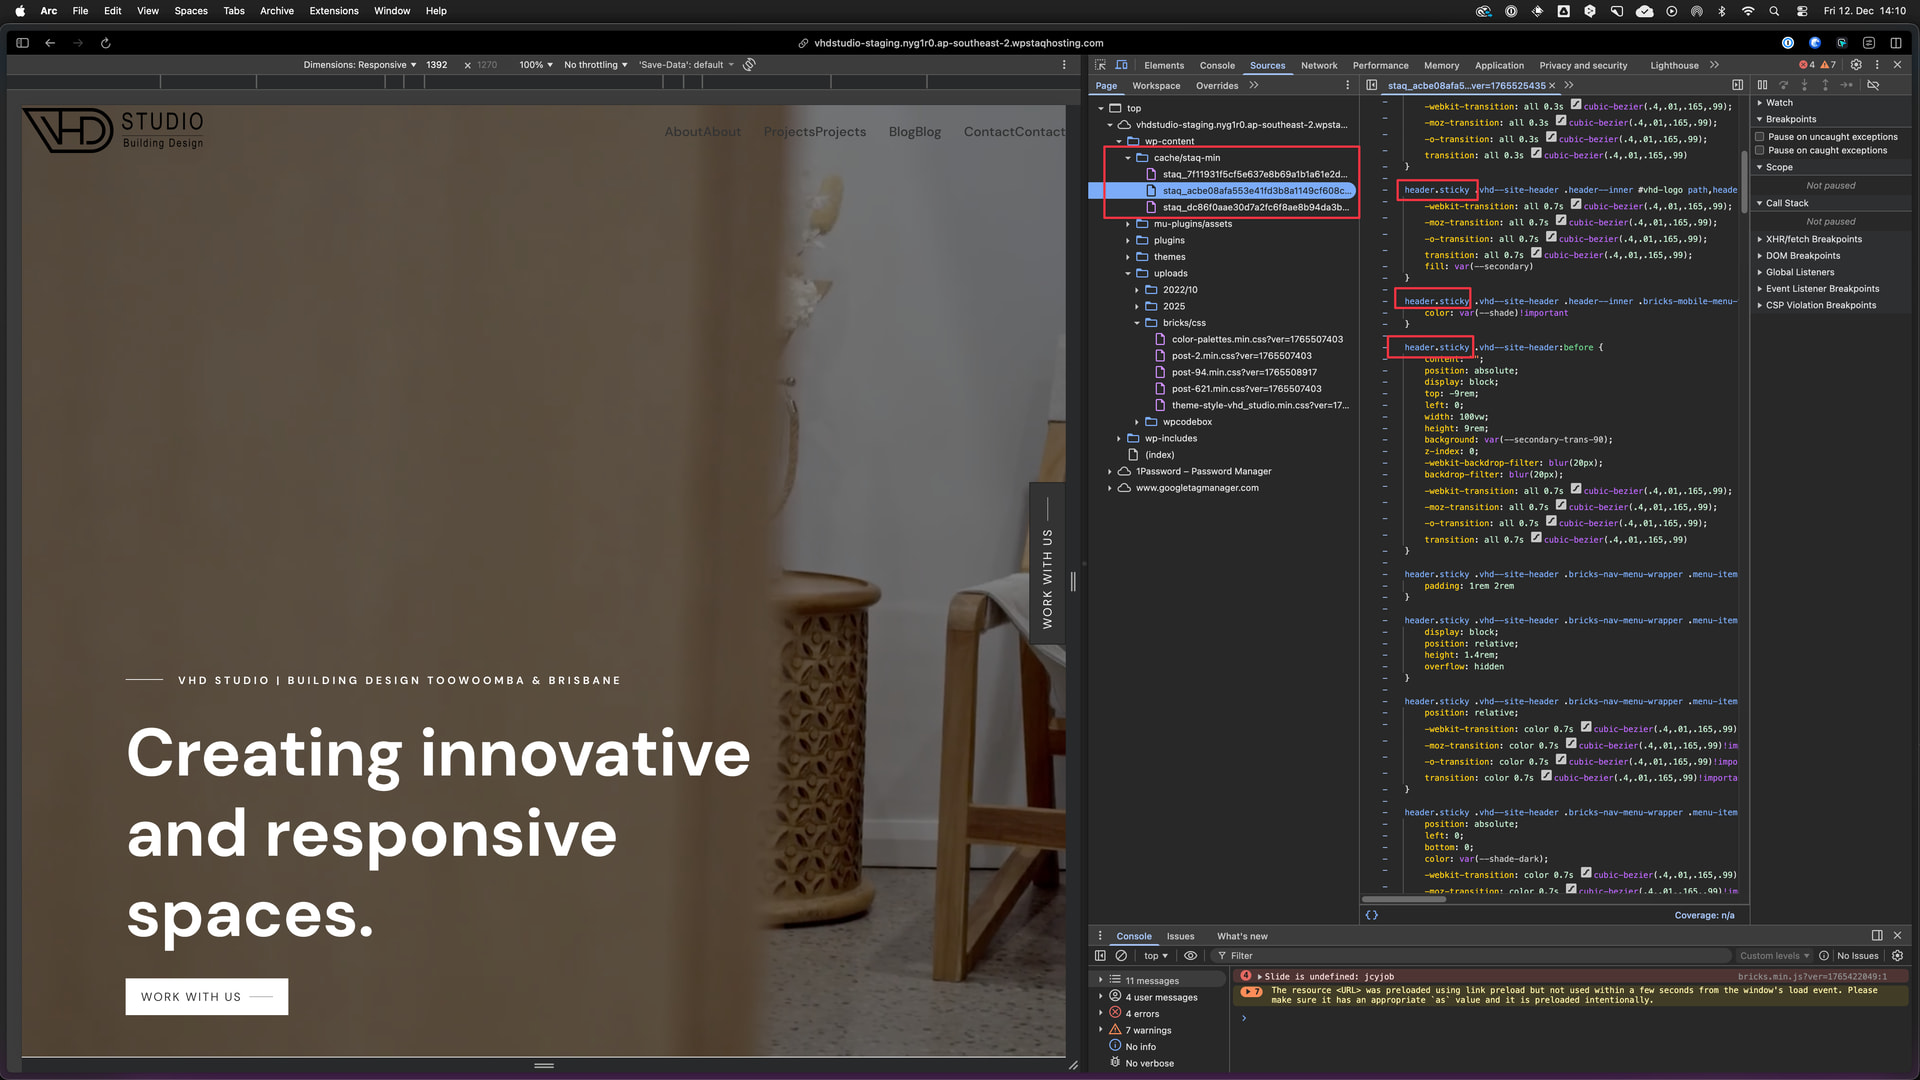Viewport: 1920px width, 1080px height.
Task: Click deactivate breakpoints icon
Action: pyautogui.click(x=1873, y=85)
